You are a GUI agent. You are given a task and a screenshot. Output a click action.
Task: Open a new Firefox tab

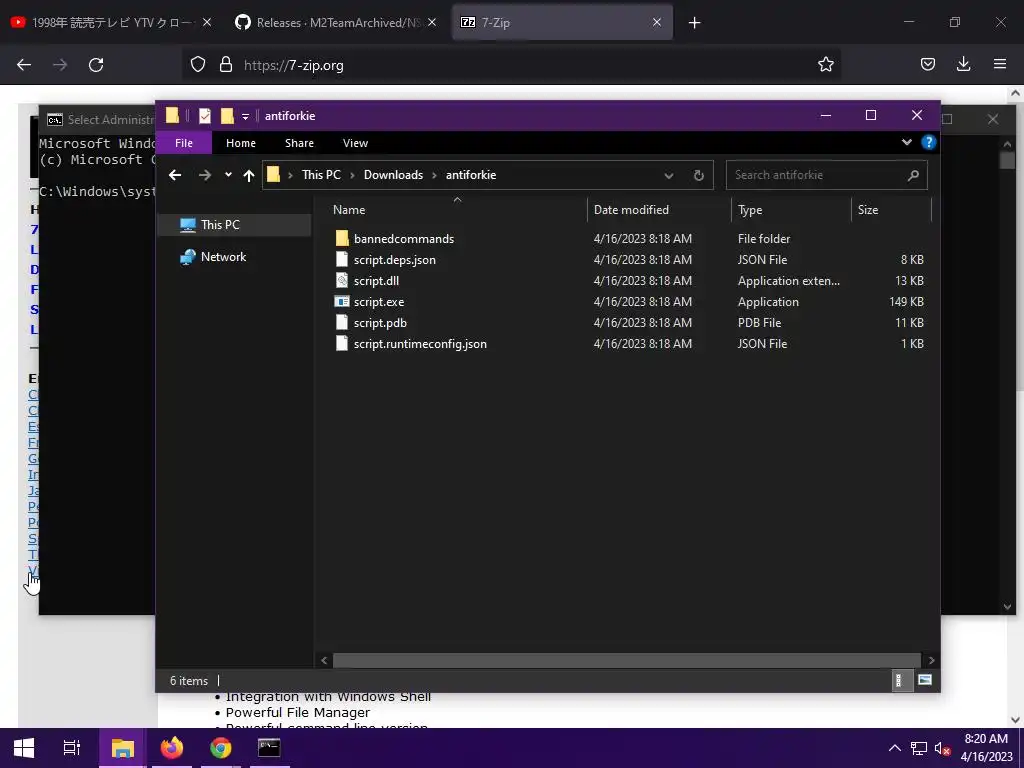[694, 23]
